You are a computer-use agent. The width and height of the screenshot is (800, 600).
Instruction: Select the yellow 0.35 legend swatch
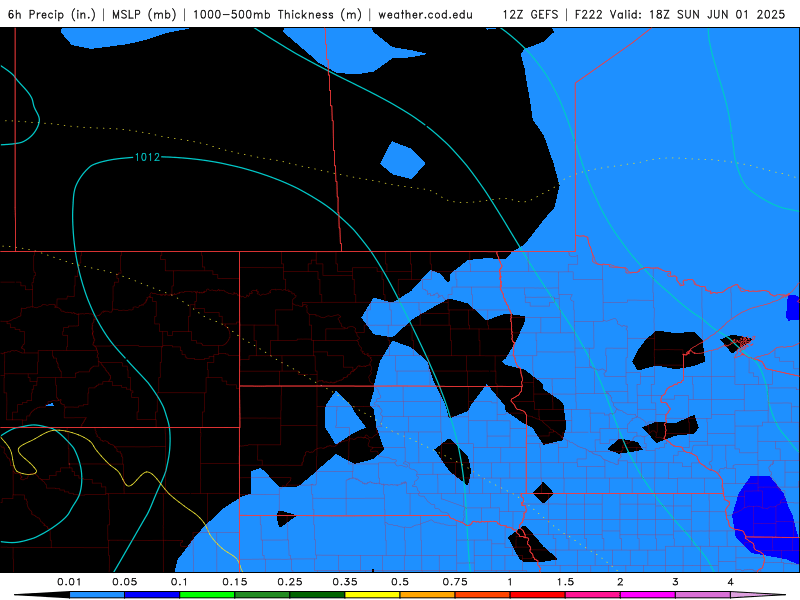[x=372, y=595]
